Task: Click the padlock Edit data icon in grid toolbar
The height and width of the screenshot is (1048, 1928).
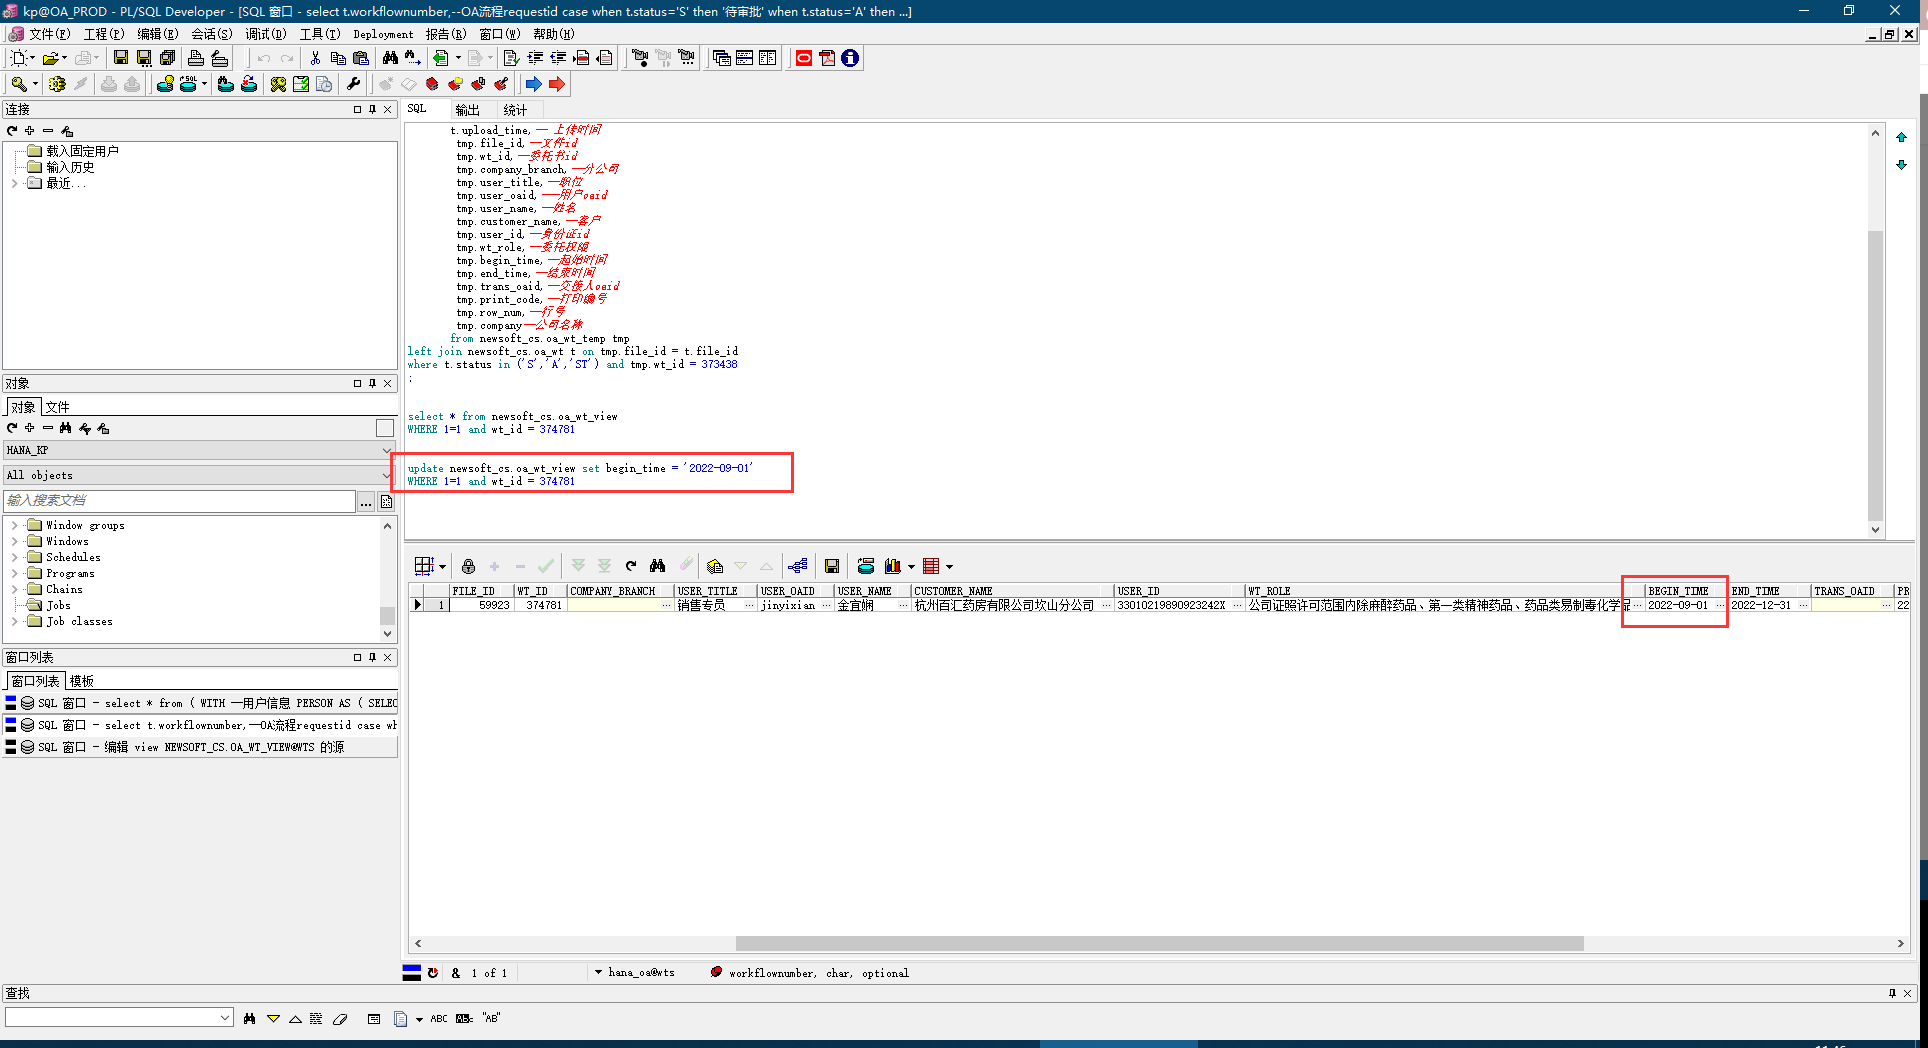Action: coord(468,566)
